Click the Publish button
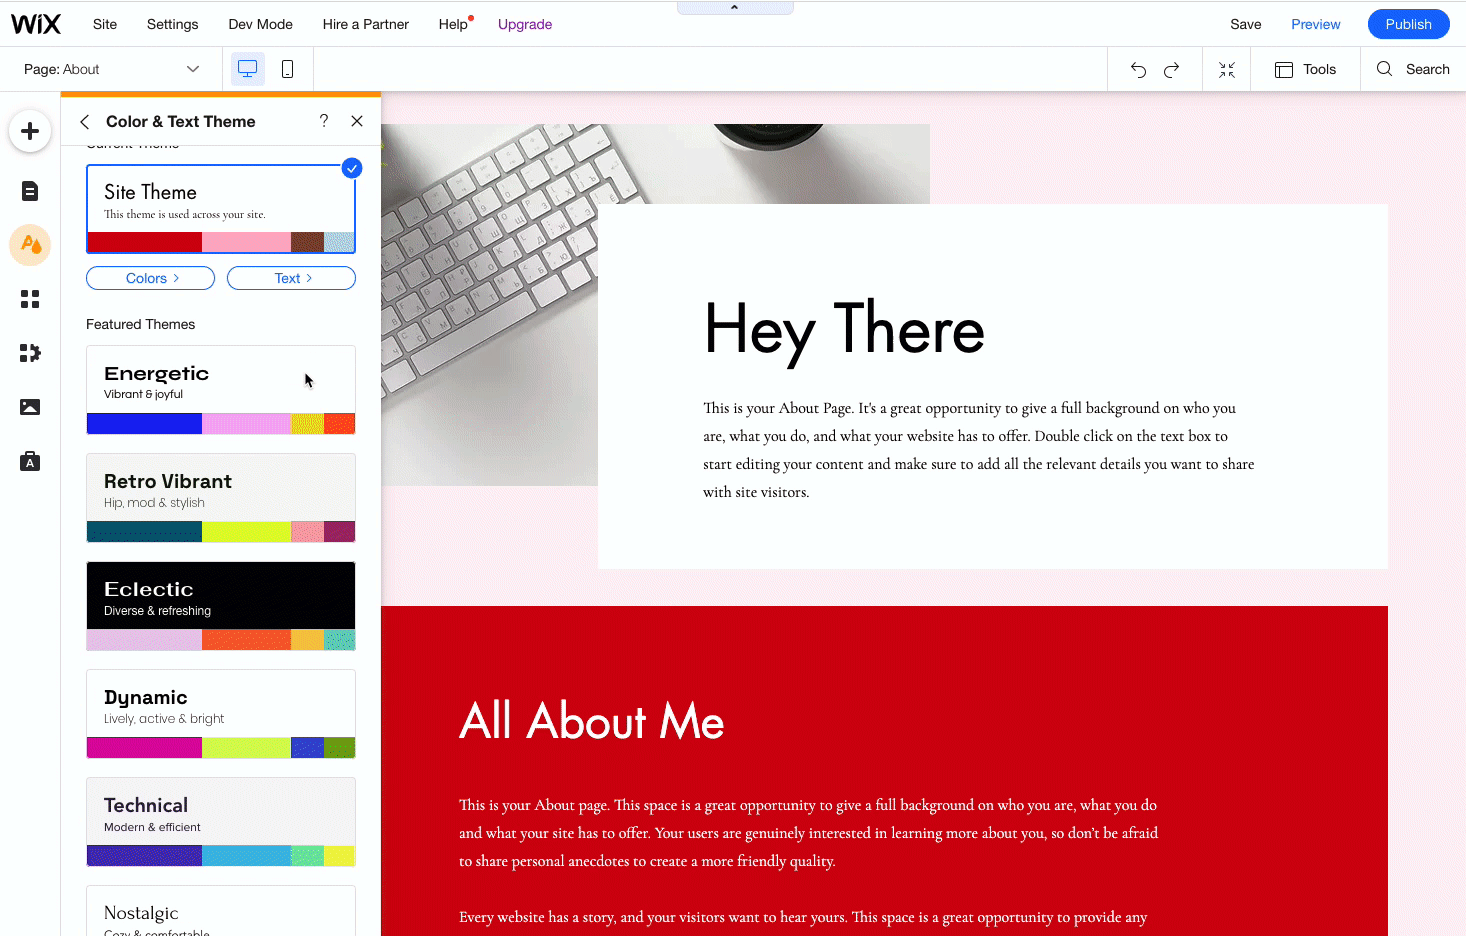Image resolution: width=1466 pixels, height=936 pixels. pos(1408,24)
